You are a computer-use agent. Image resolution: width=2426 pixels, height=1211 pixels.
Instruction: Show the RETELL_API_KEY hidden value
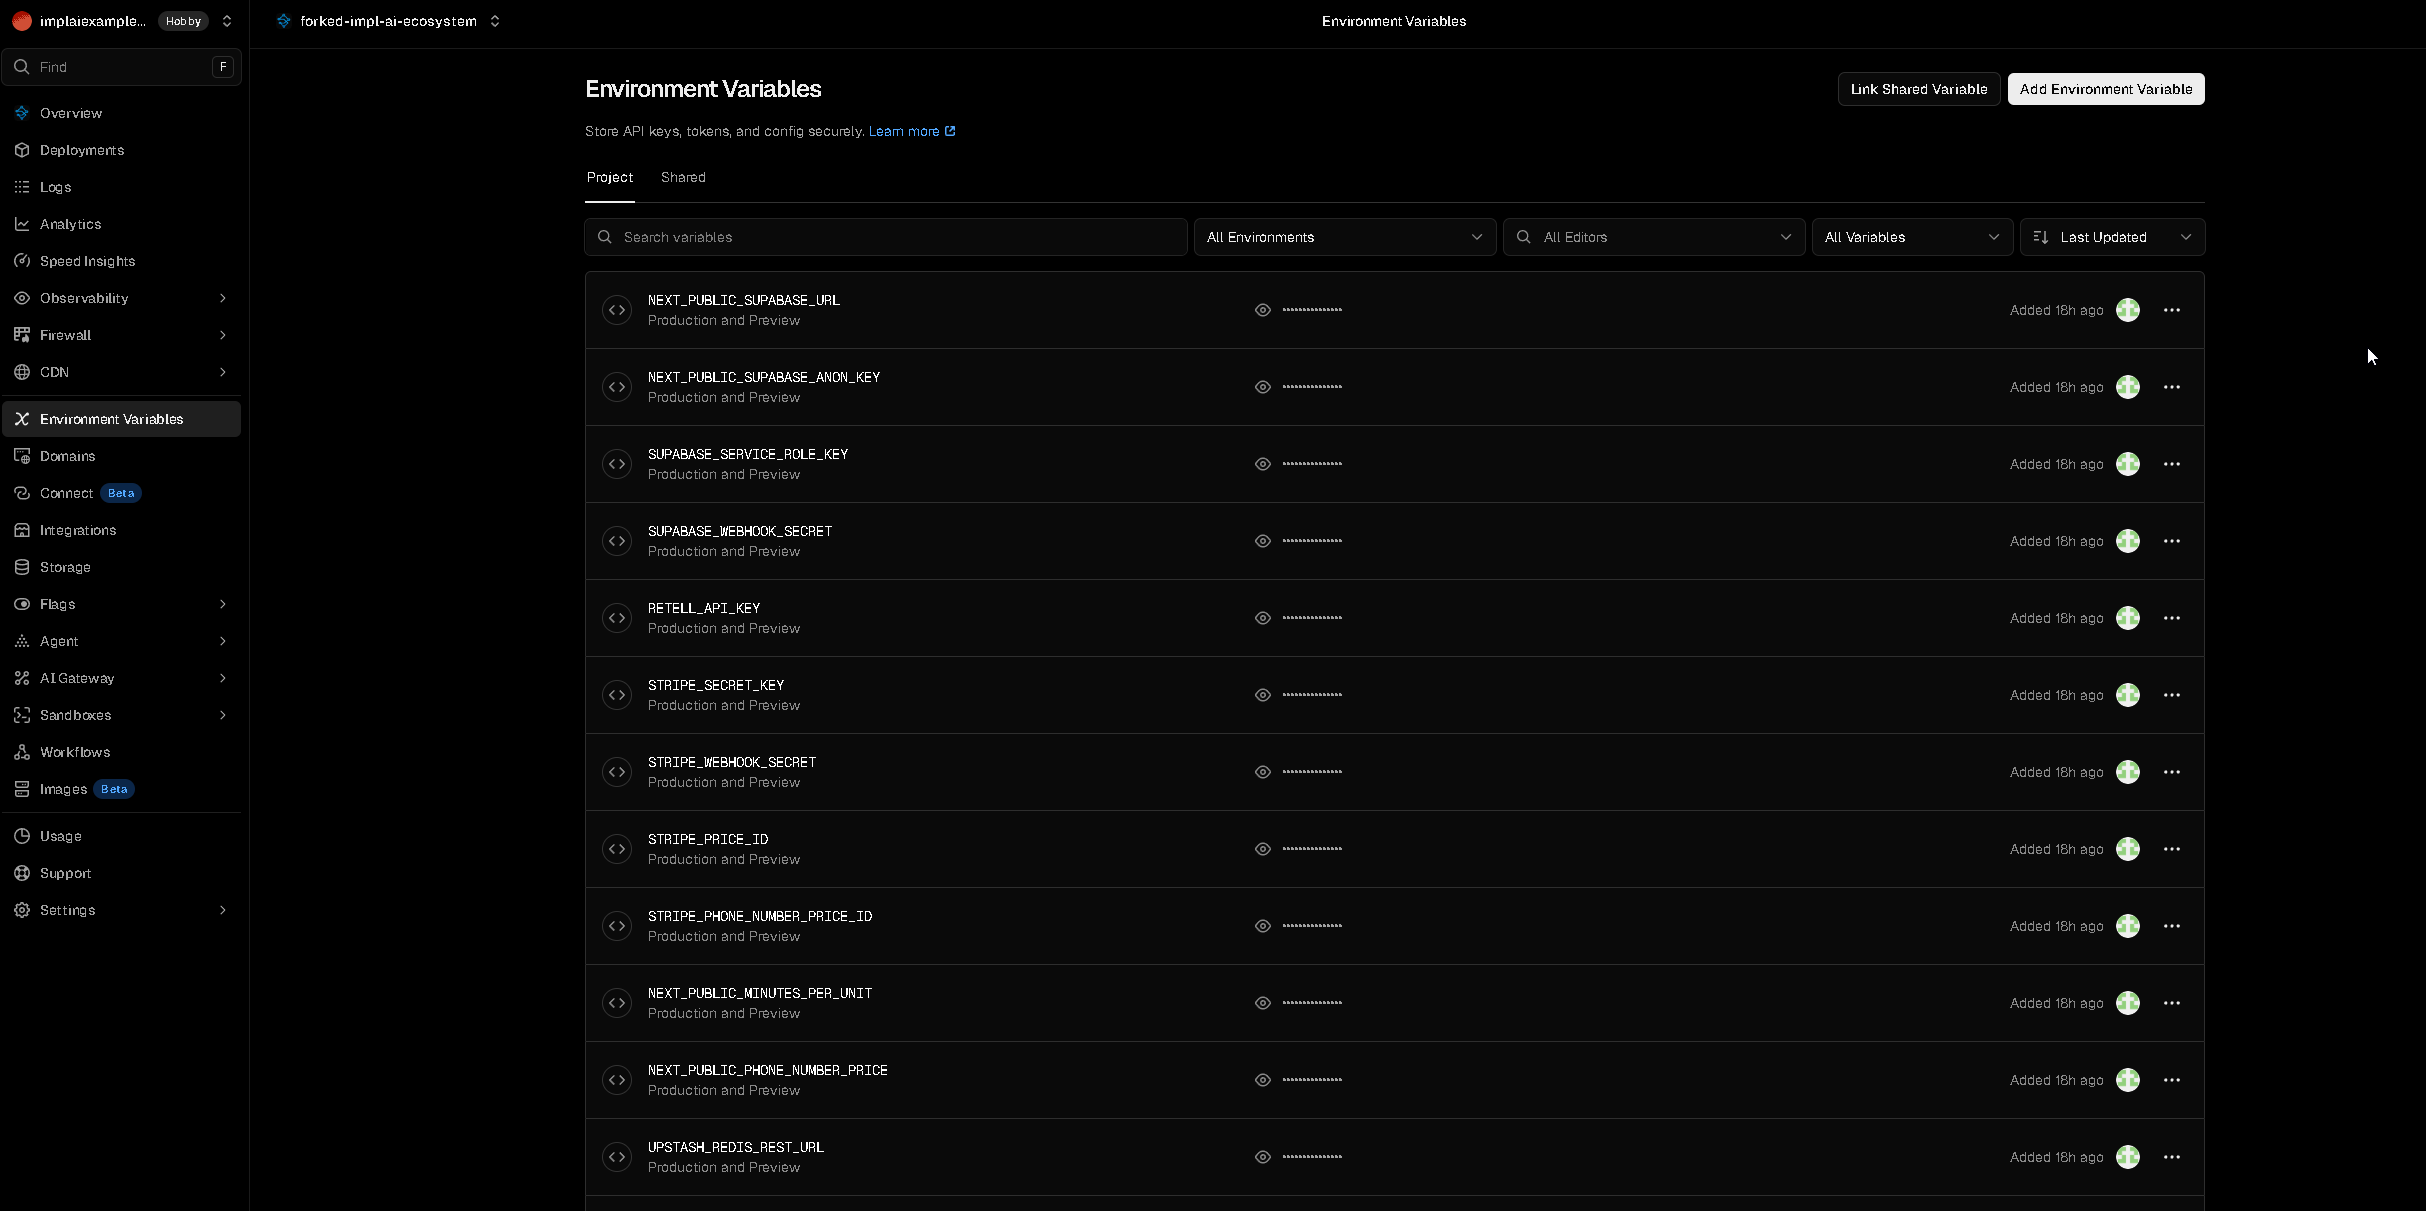[1263, 618]
